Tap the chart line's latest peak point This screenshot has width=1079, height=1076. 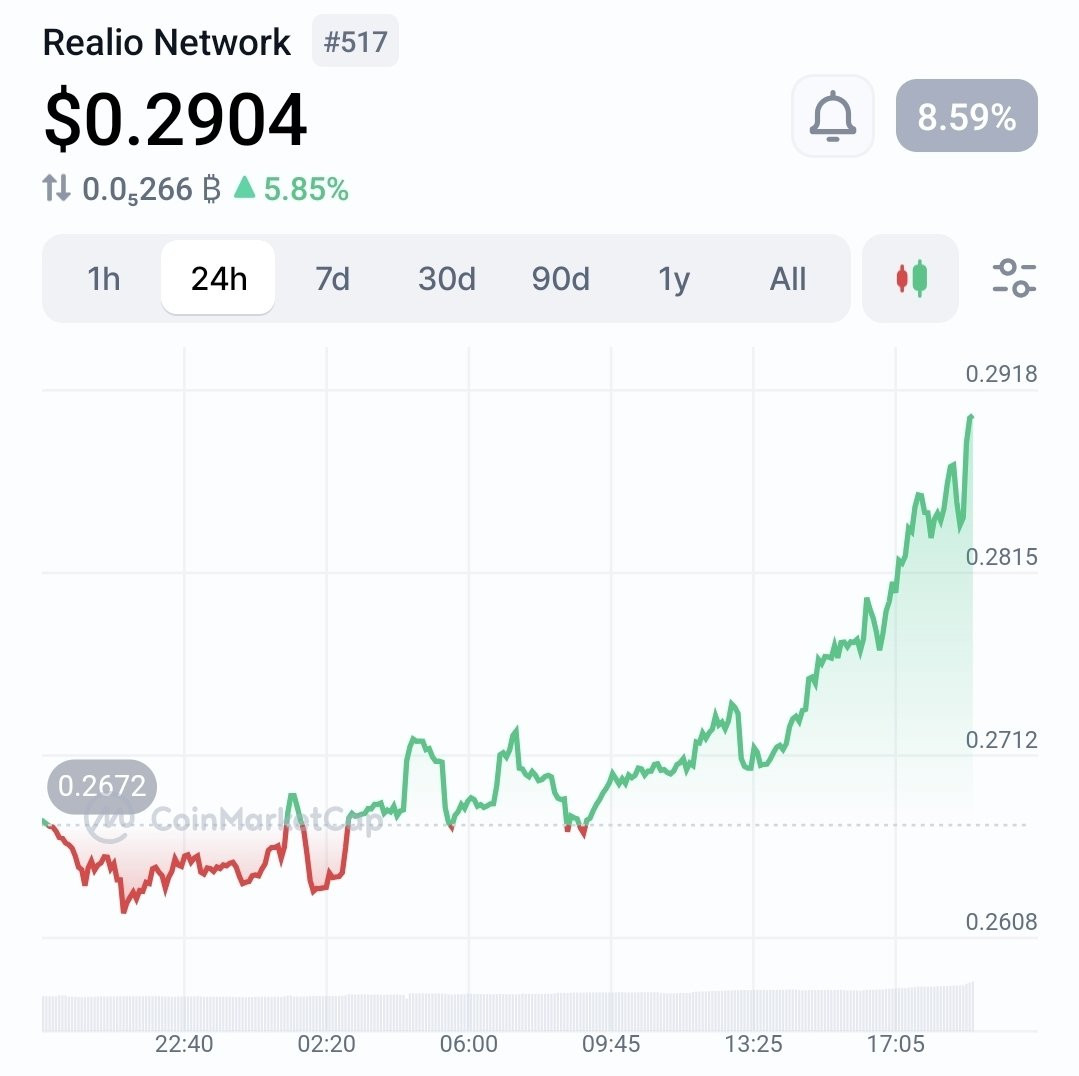pos(971,416)
